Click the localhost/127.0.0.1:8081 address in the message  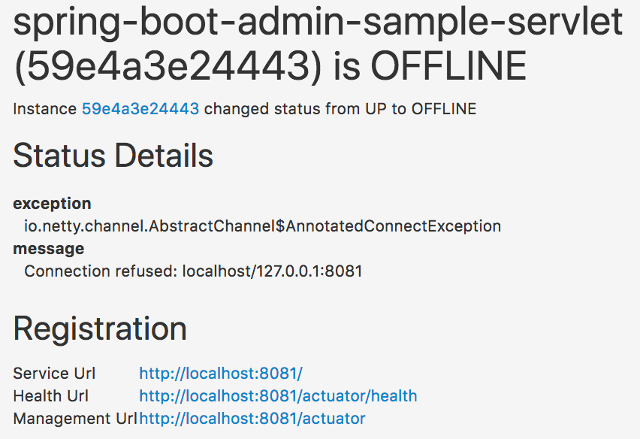tap(271, 271)
